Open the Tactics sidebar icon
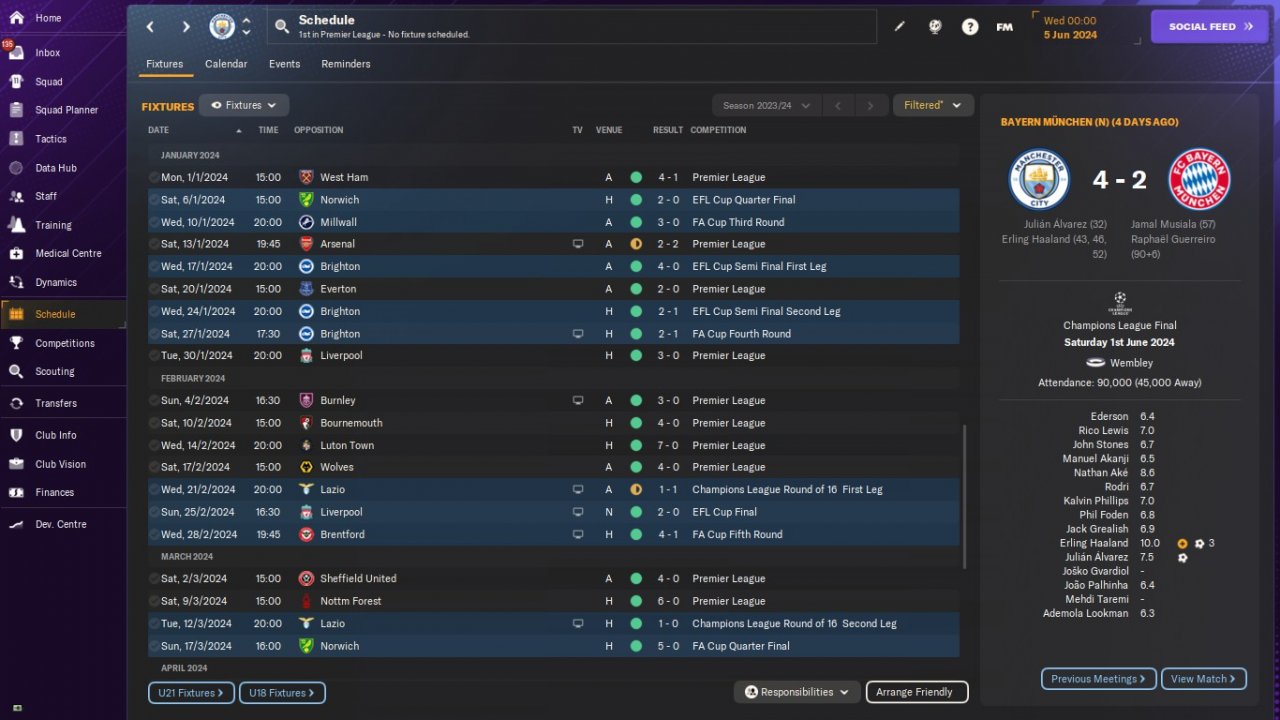This screenshot has height=720, width=1280. pos(16,139)
